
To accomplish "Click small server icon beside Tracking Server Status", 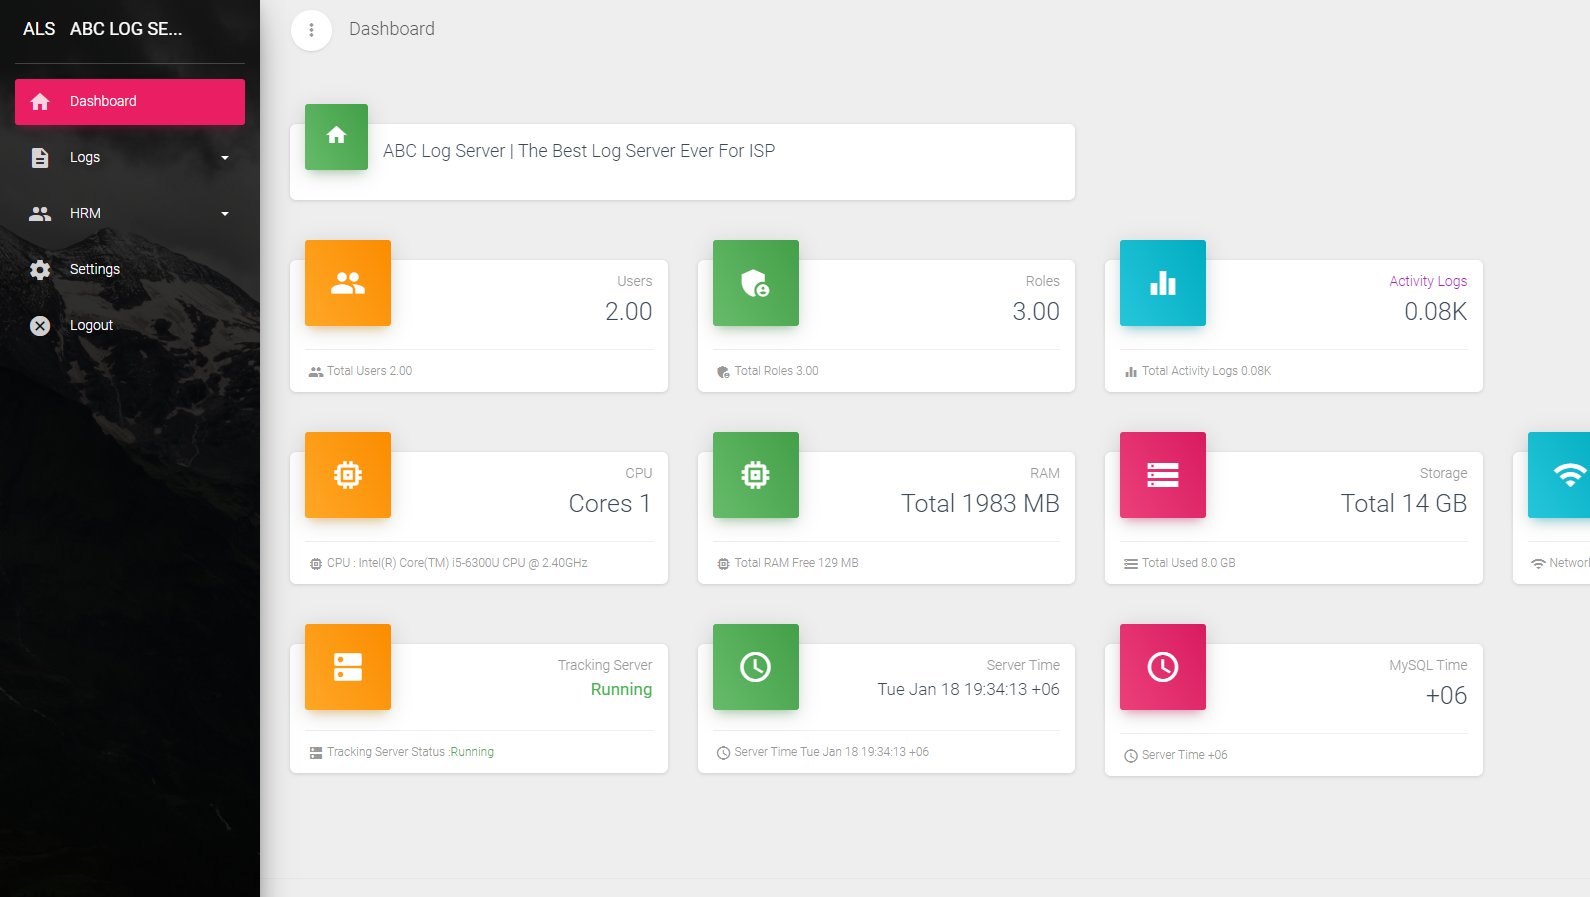I will (316, 753).
